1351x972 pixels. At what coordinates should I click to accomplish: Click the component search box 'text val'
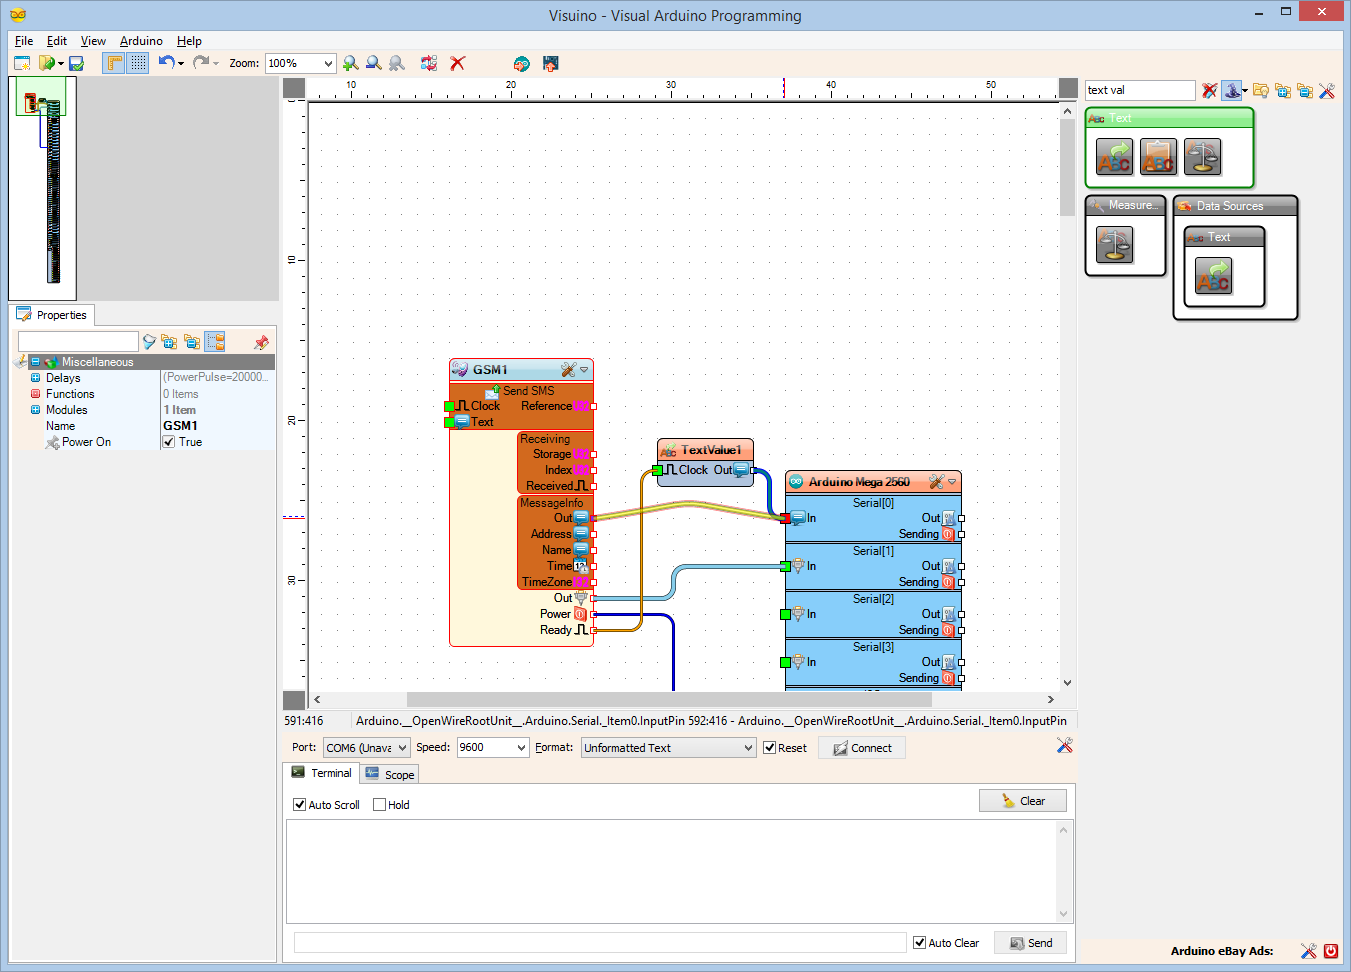(x=1140, y=90)
